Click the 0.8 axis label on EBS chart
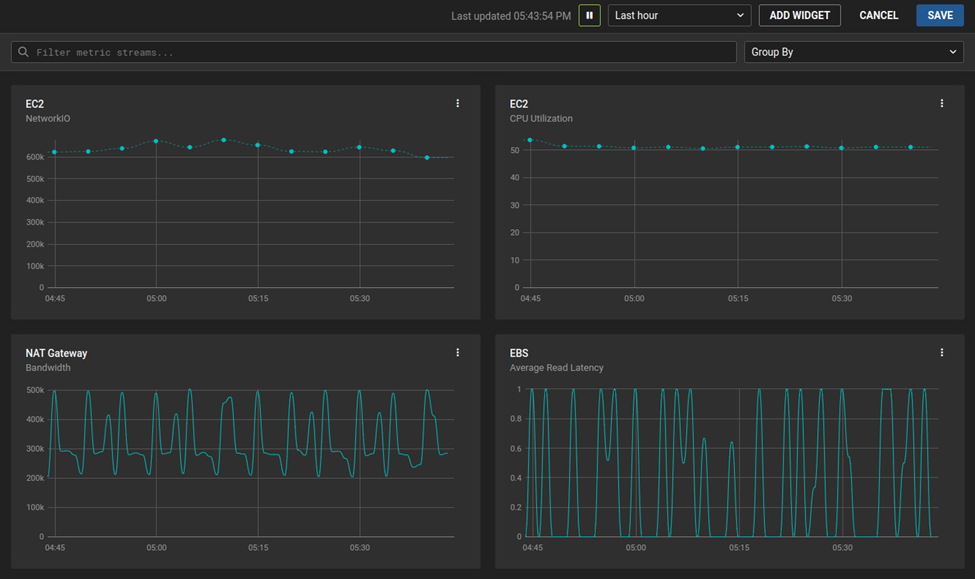The image size is (975, 579). click(515, 419)
